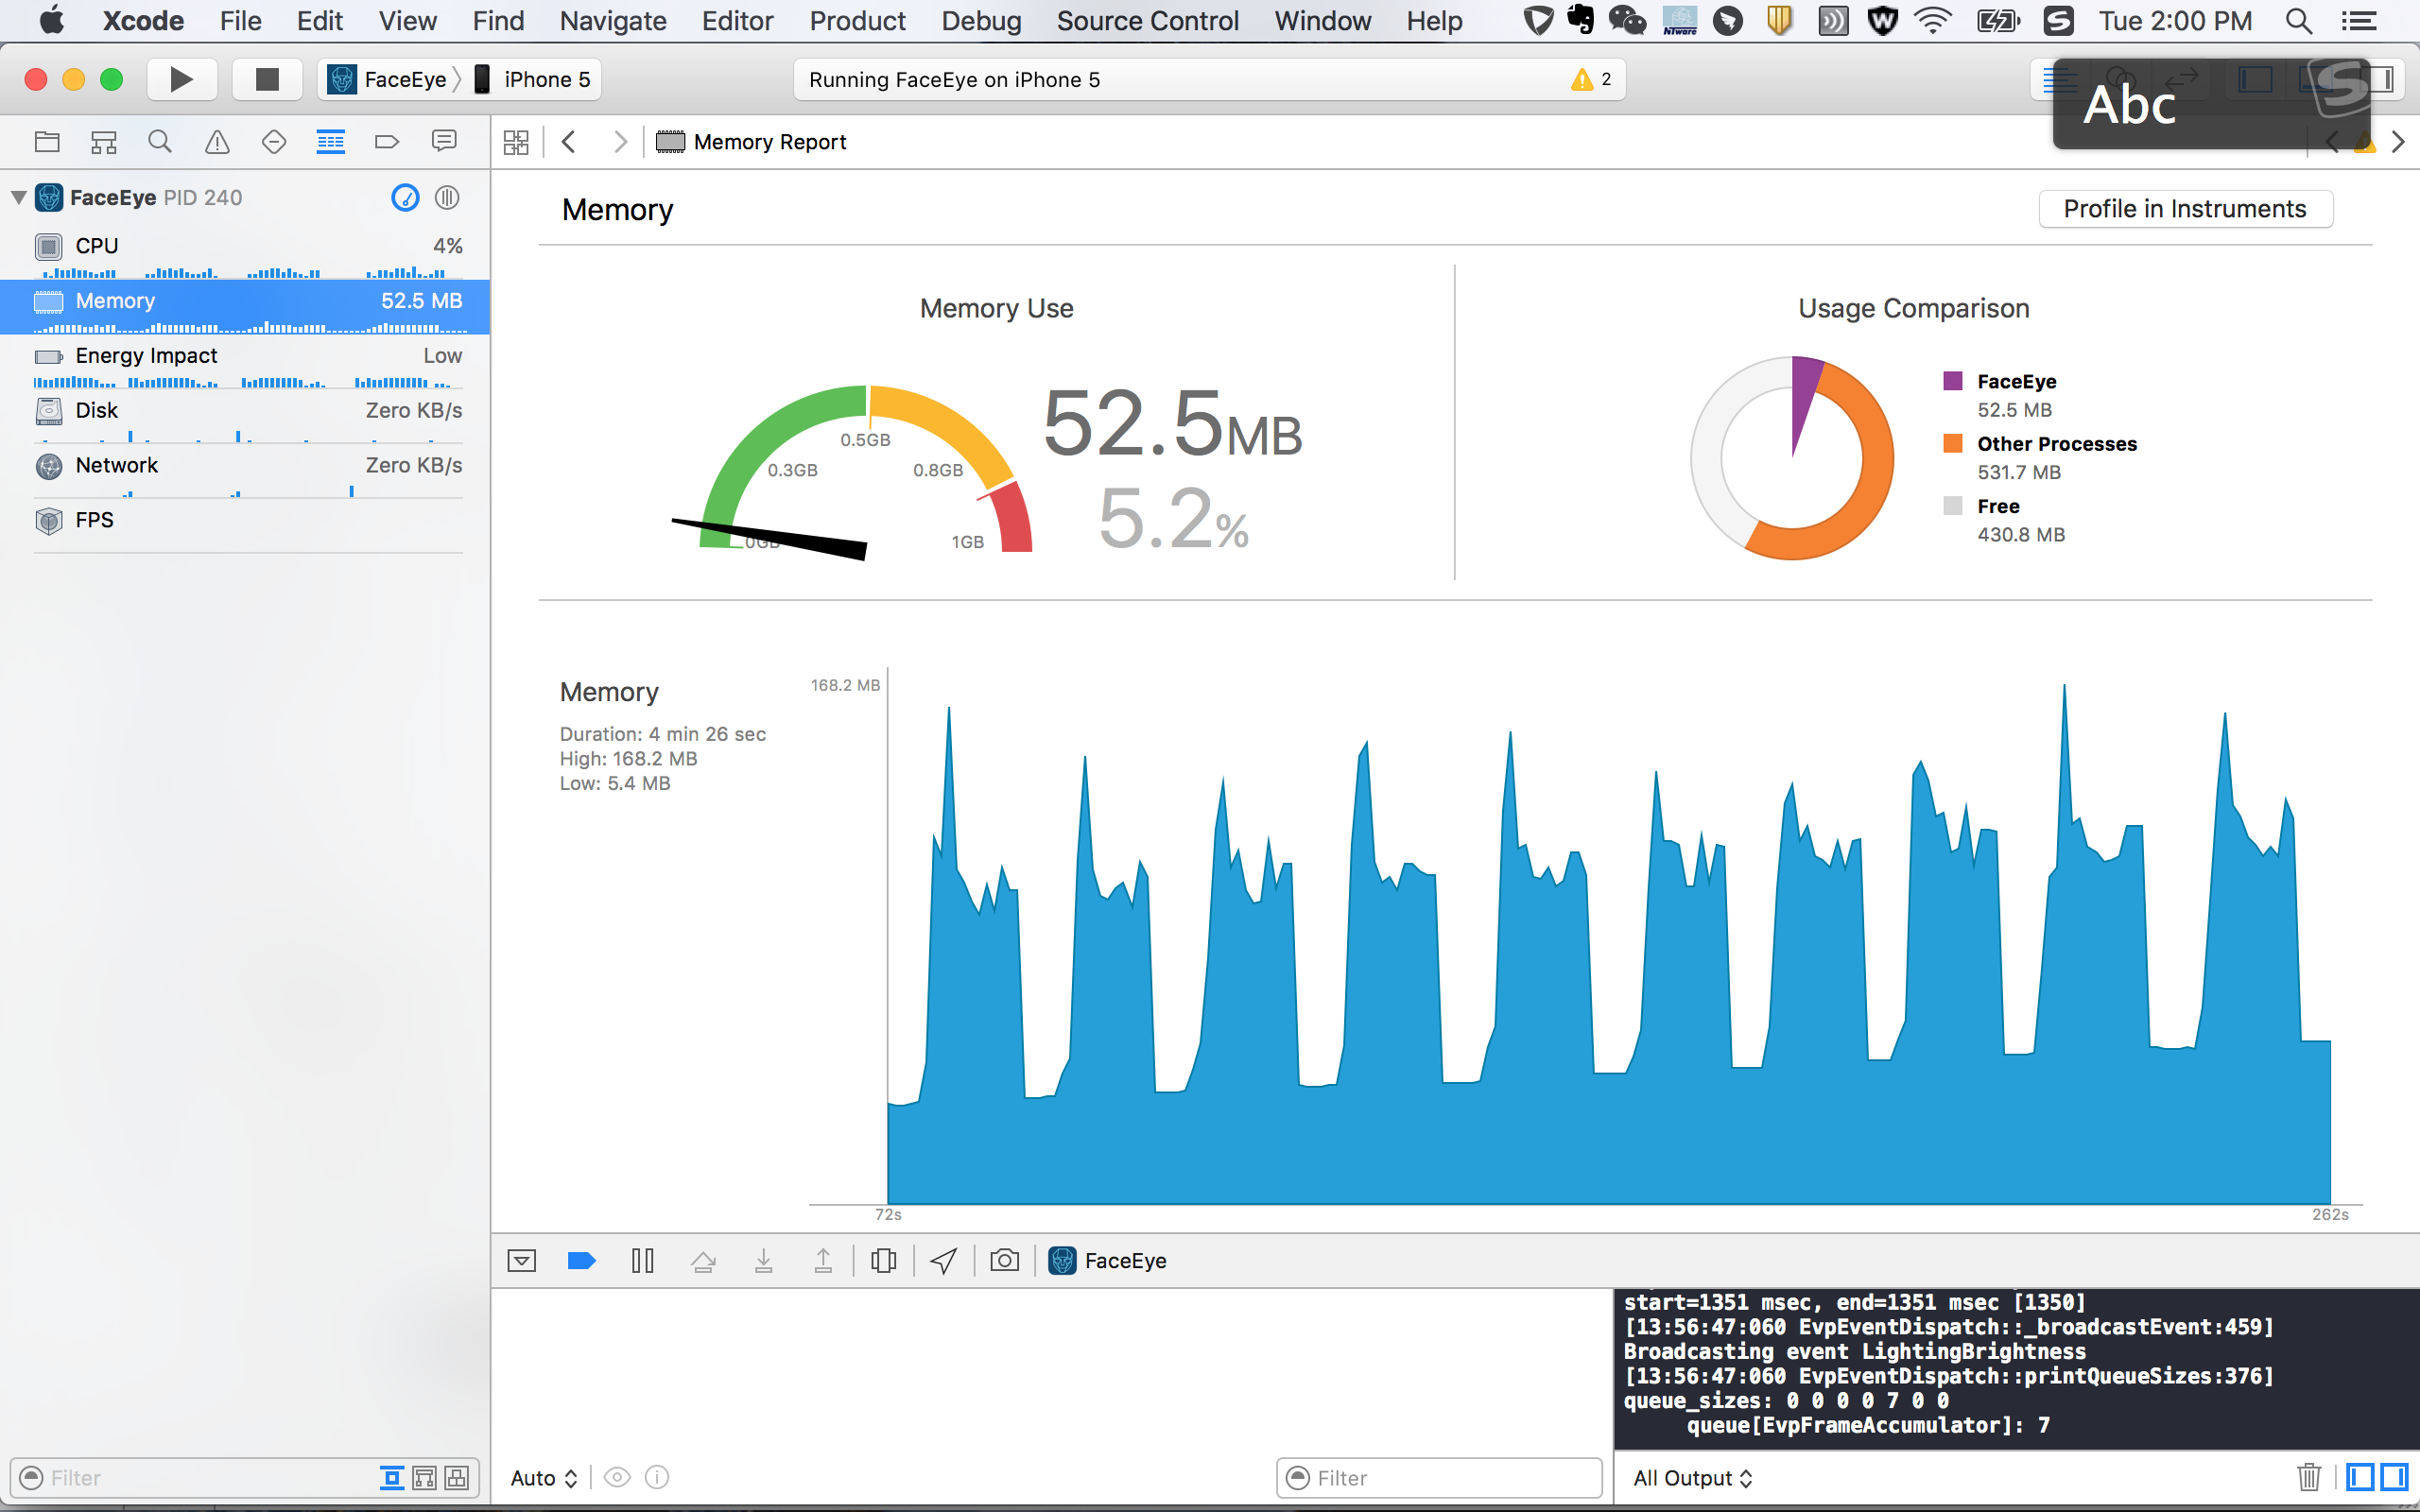Toggle the breakpoints activation button

581,1260
